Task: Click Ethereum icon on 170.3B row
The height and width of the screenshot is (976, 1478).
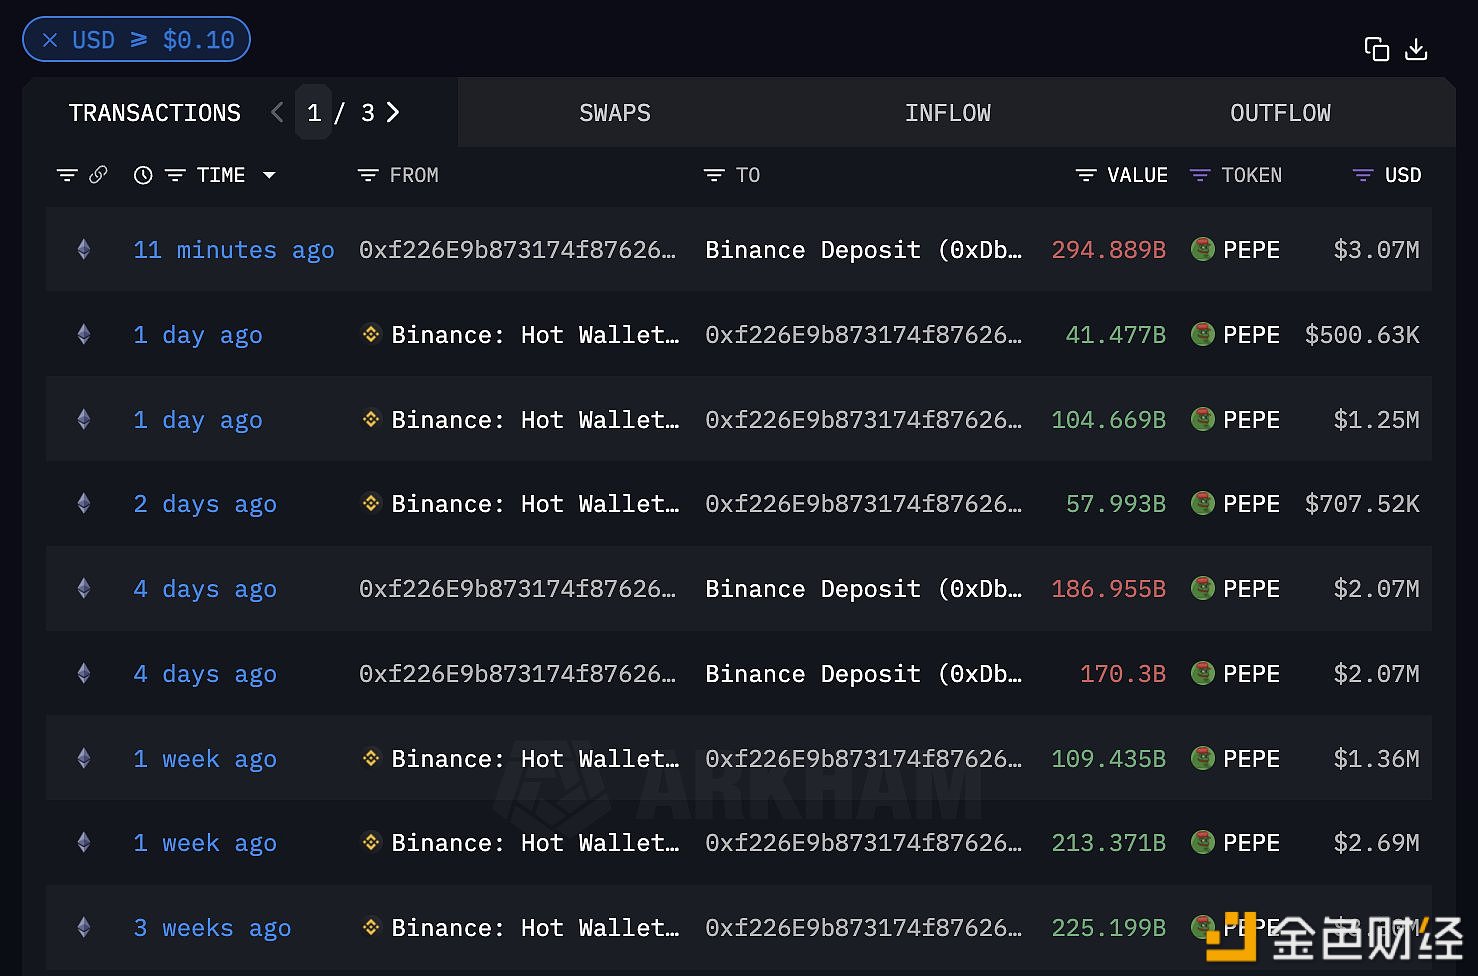Action: 84,674
